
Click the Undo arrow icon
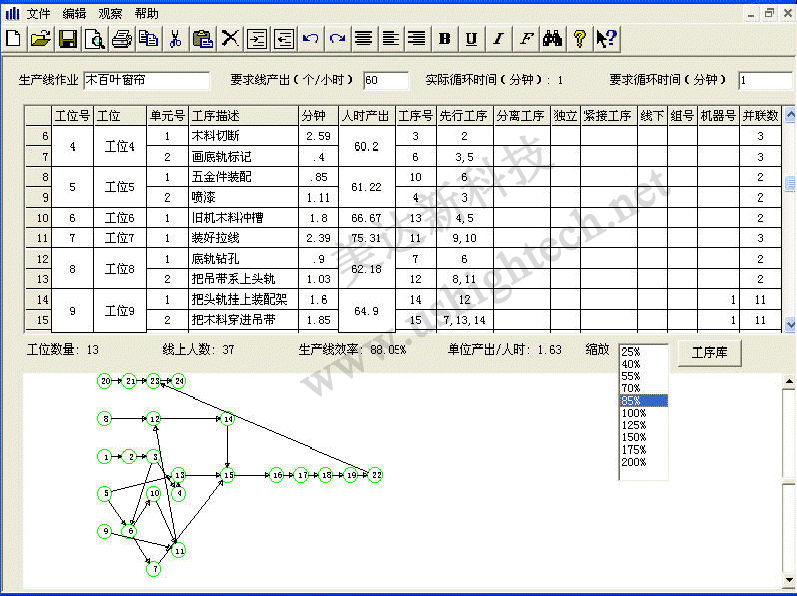point(311,39)
